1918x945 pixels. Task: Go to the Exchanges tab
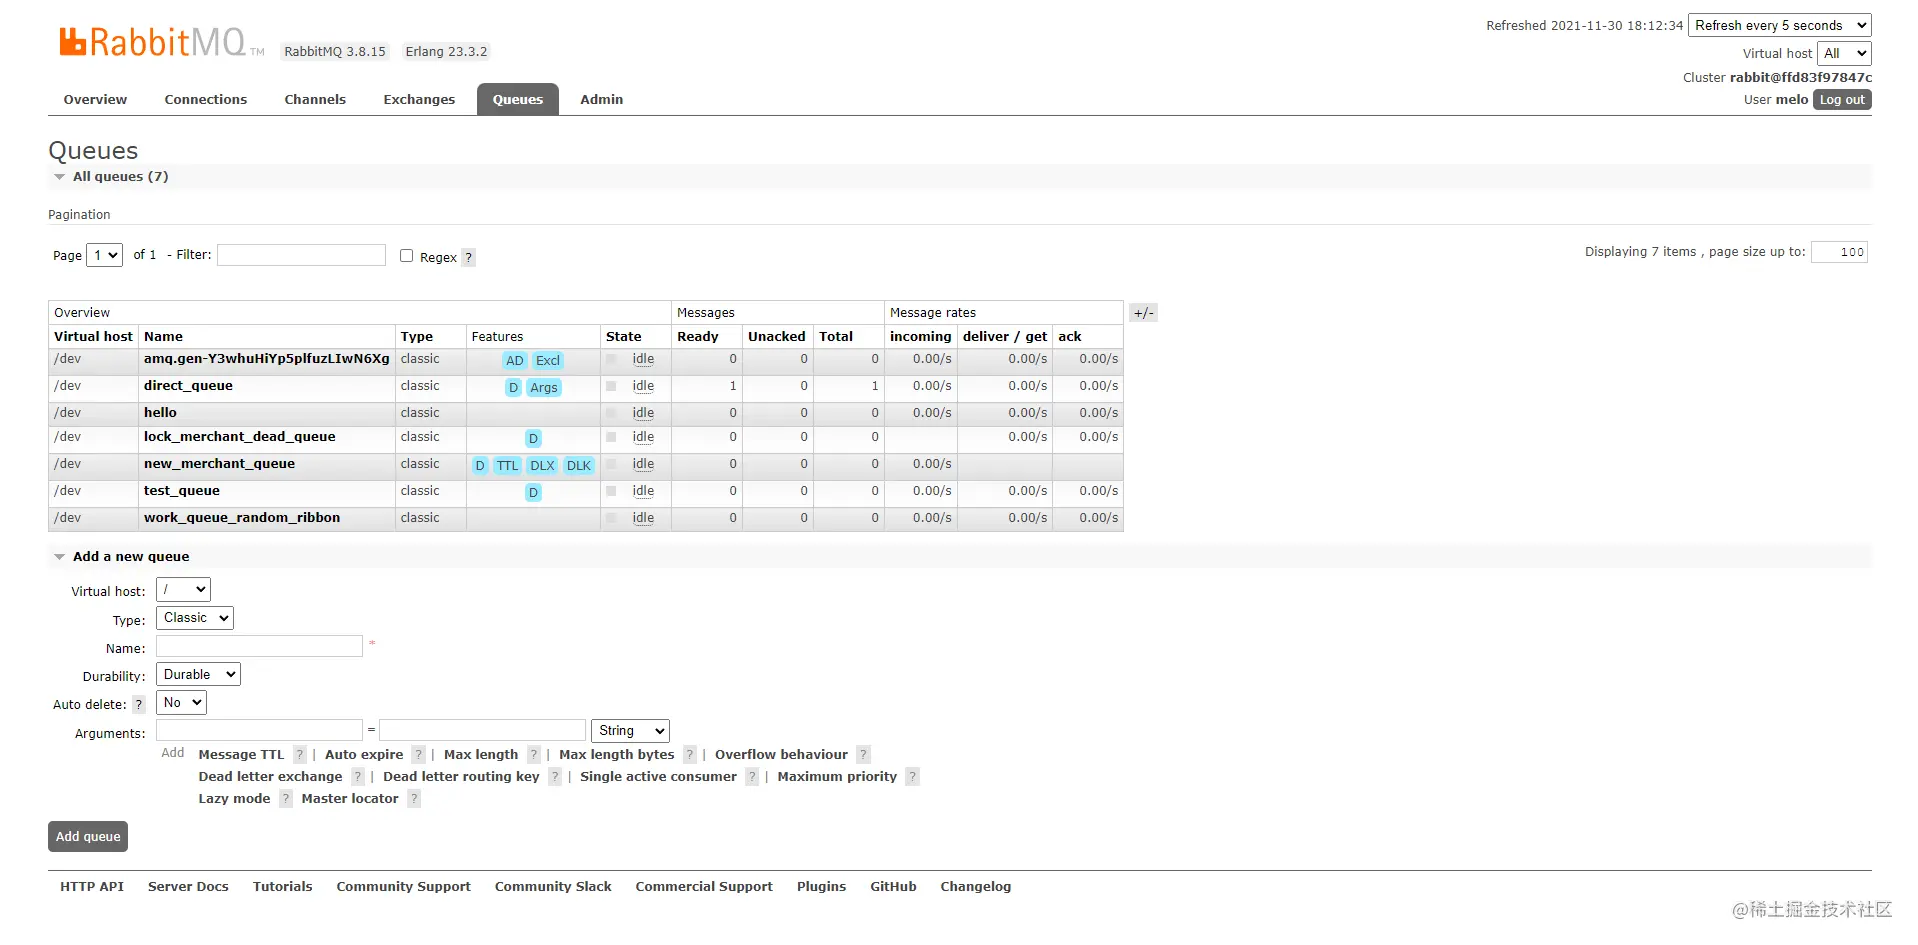click(x=419, y=99)
